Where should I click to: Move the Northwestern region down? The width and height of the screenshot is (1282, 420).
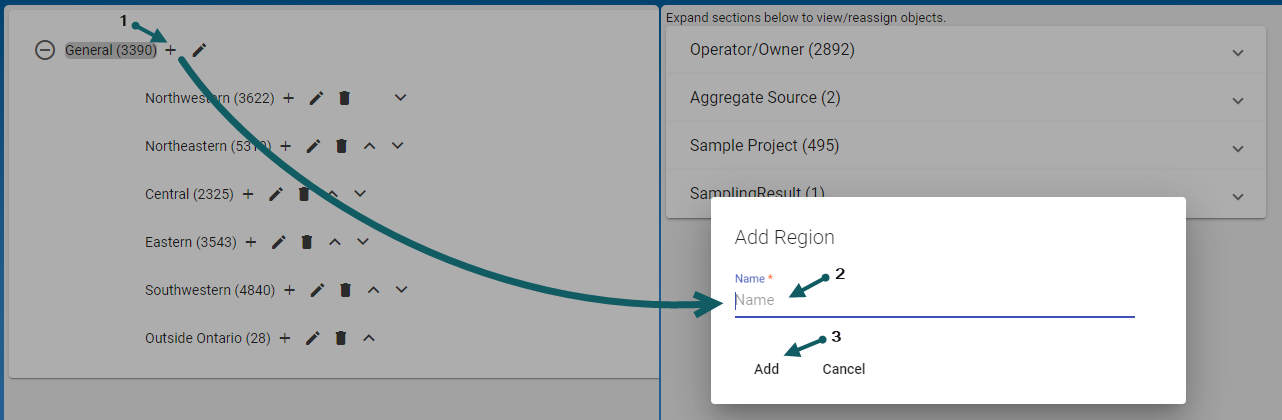[x=401, y=98]
